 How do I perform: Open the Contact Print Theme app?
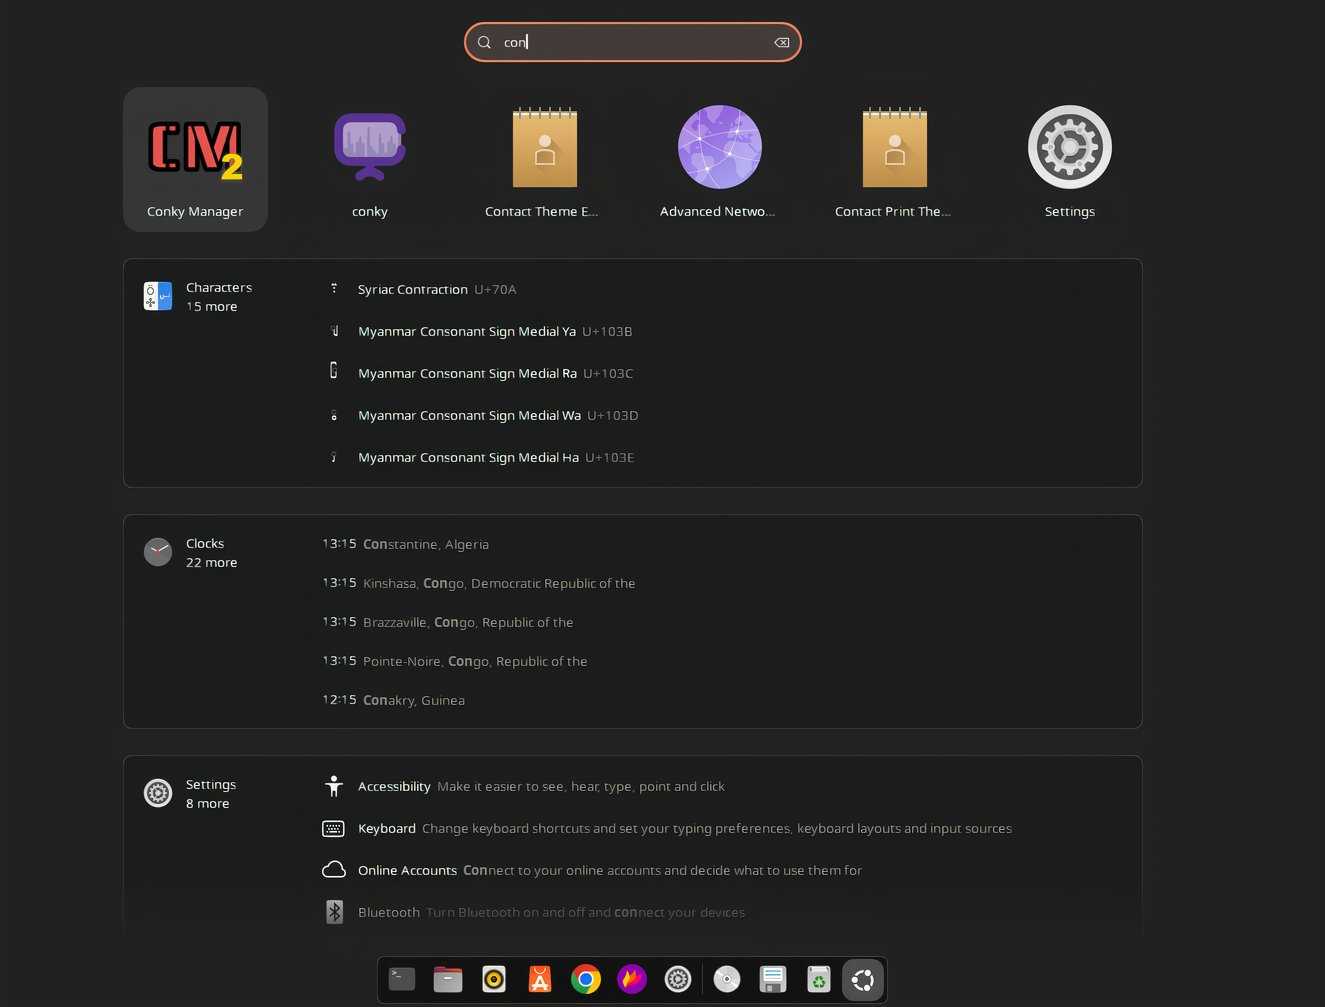tap(894, 159)
